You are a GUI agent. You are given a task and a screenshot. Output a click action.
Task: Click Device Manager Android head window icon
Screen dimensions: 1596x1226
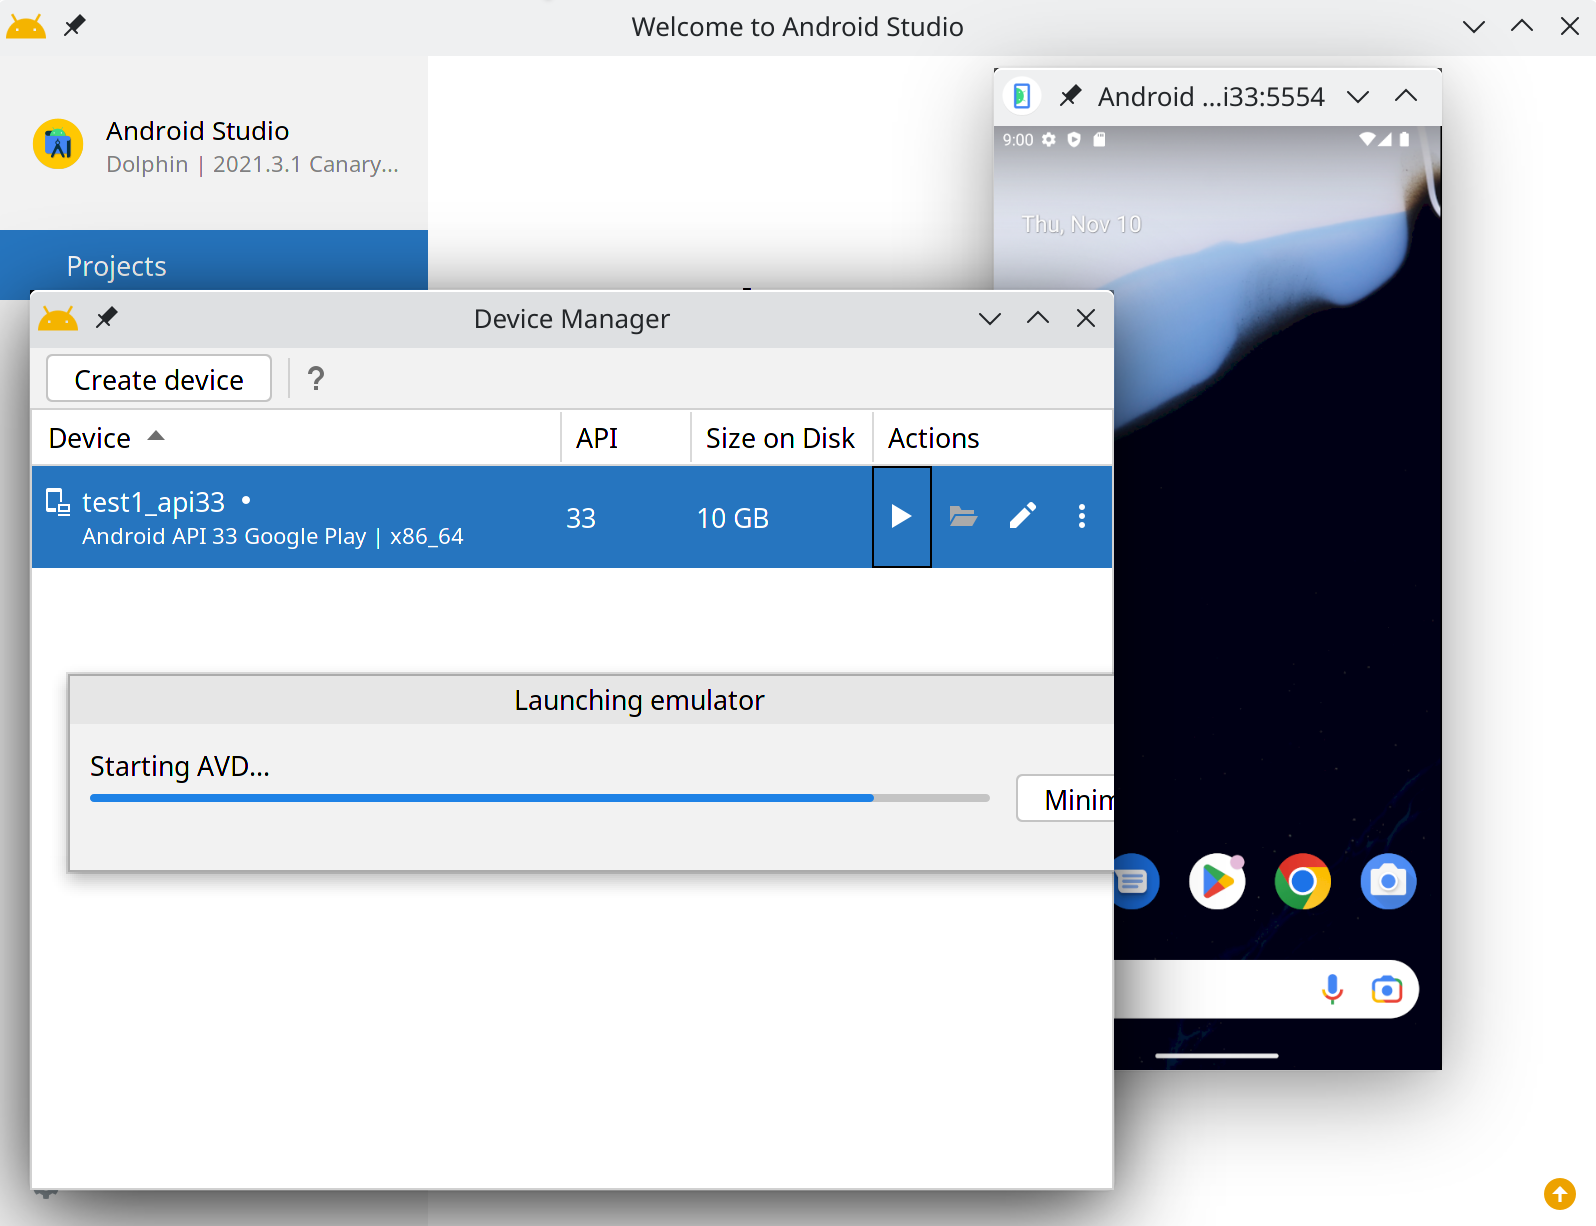point(58,319)
